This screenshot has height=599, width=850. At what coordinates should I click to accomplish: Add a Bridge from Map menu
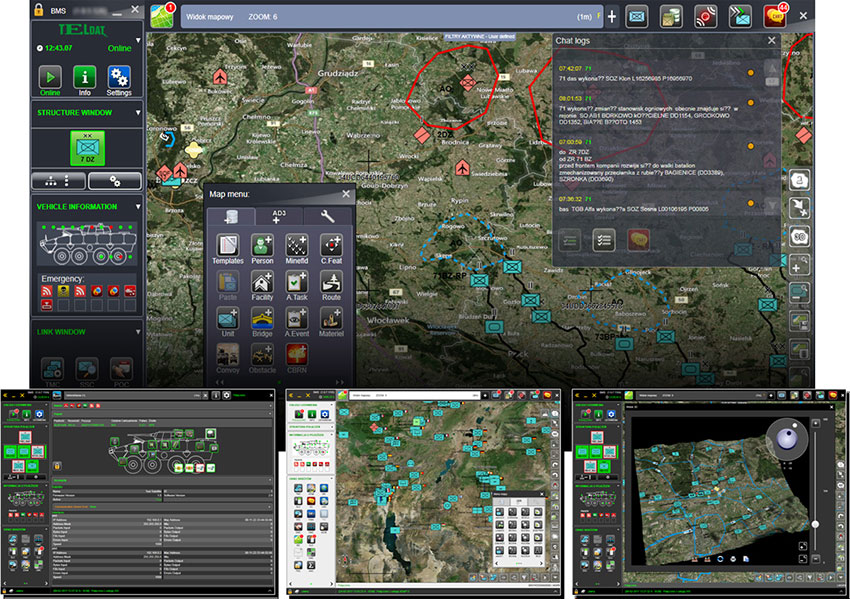click(x=262, y=322)
